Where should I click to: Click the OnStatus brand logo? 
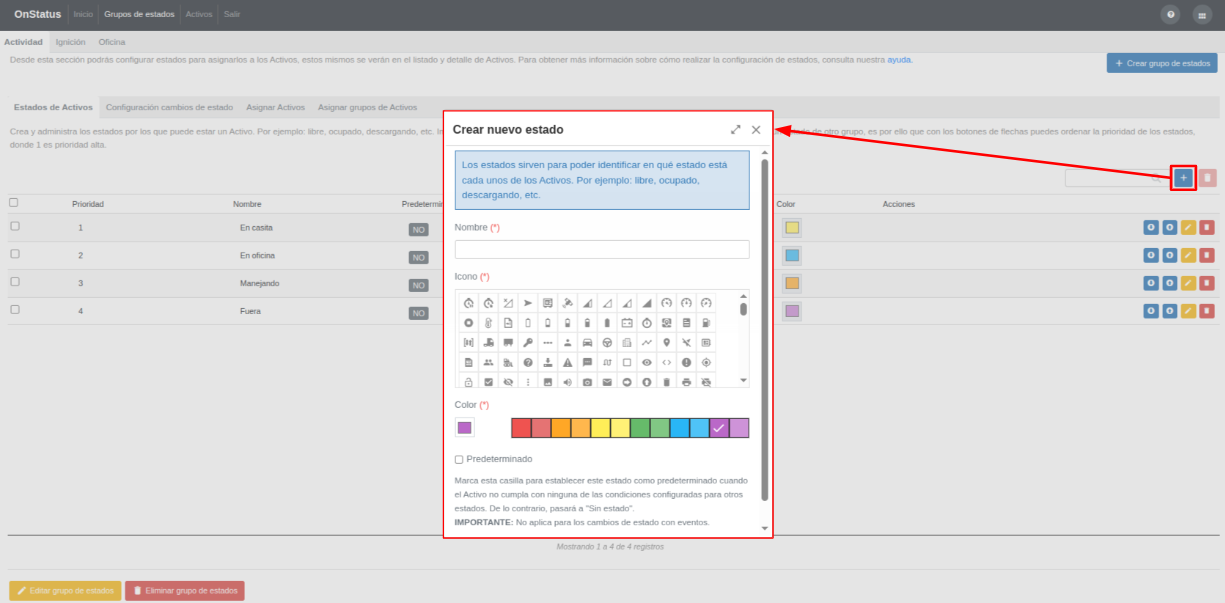(x=38, y=14)
